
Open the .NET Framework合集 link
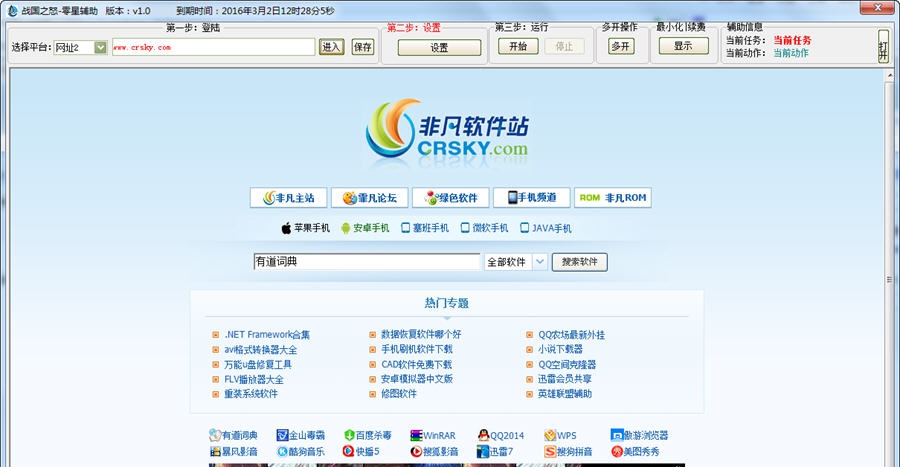coord(267,334)
